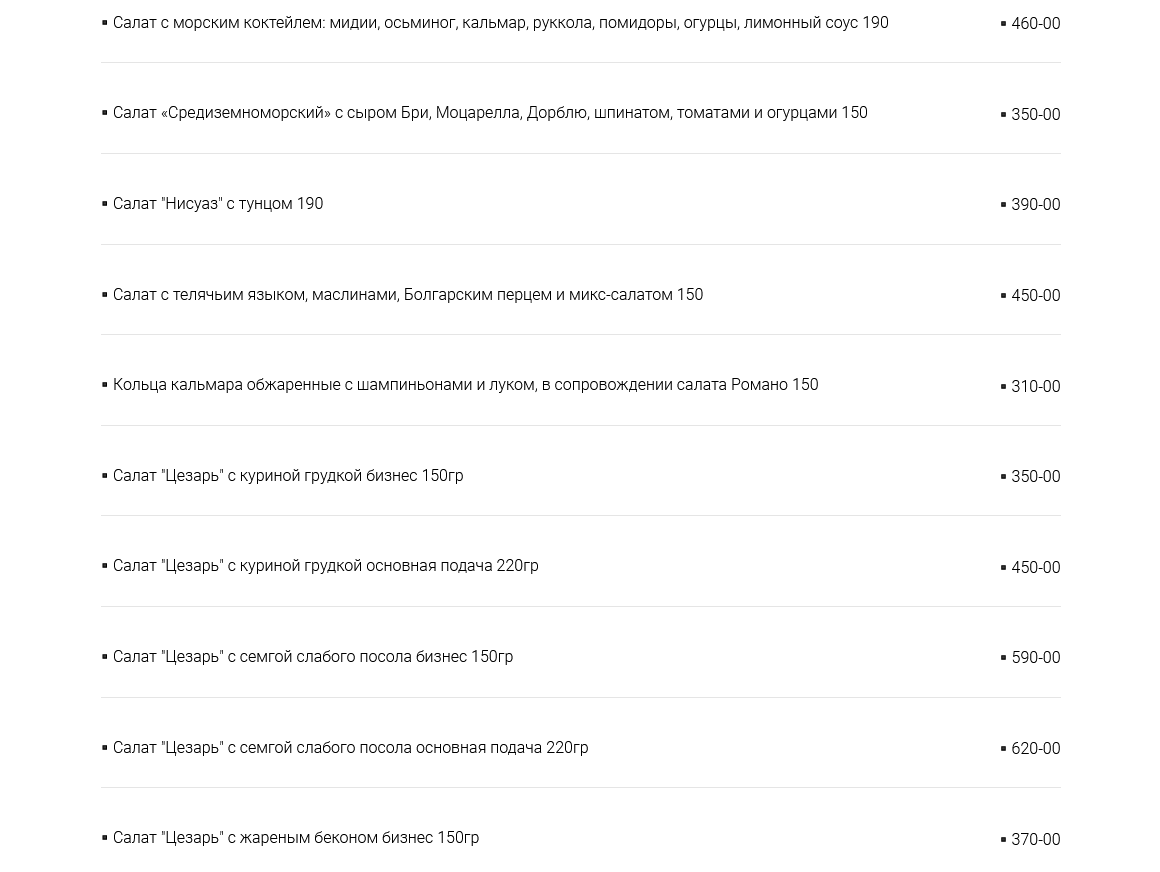Viewport: 1160px width, 872px height.
Task: Click the 390-00 price
Action: pos(1035,205)
